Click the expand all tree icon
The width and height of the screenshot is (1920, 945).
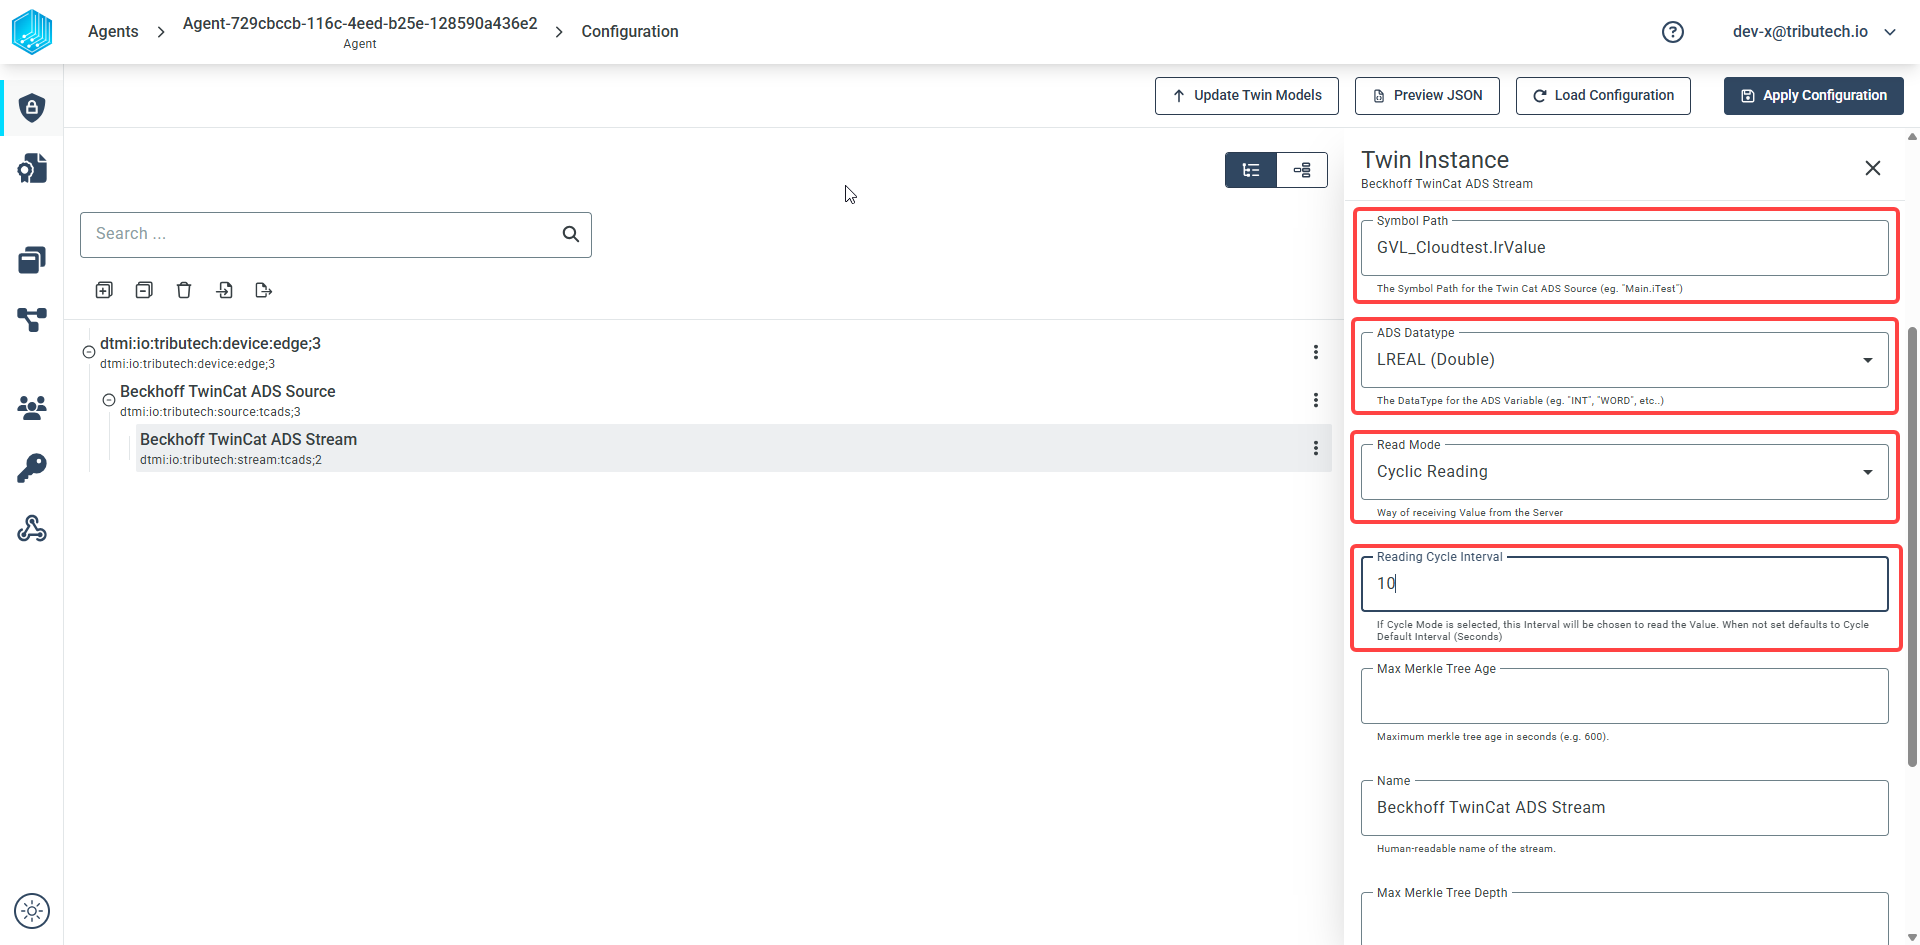[104, 290]
